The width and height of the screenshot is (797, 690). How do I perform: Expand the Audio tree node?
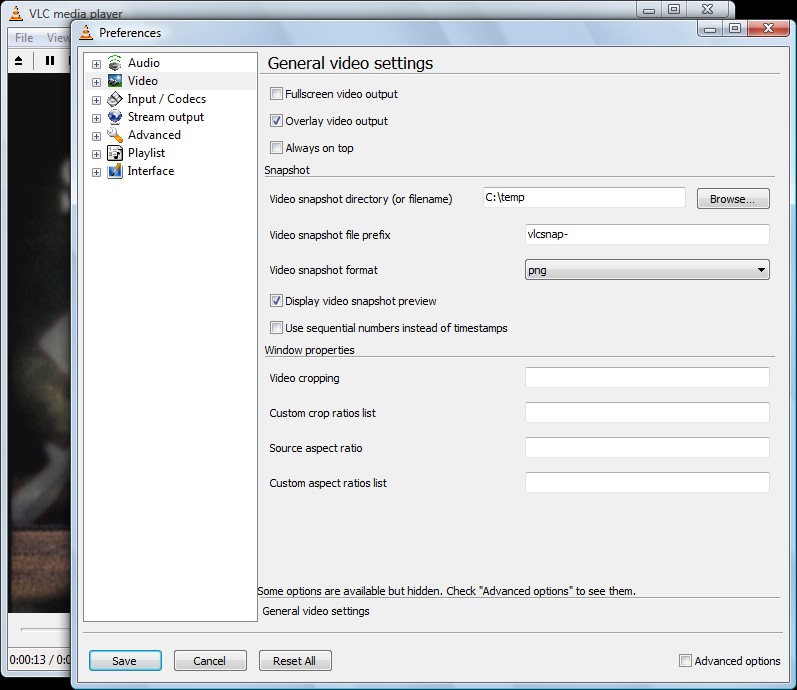[x=96, y=64]
